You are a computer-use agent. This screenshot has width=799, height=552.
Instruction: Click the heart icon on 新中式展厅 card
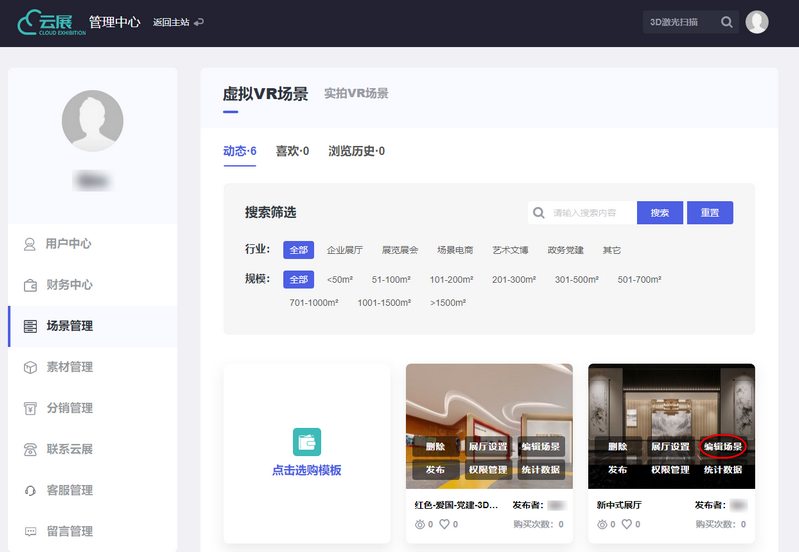point(628,524)
